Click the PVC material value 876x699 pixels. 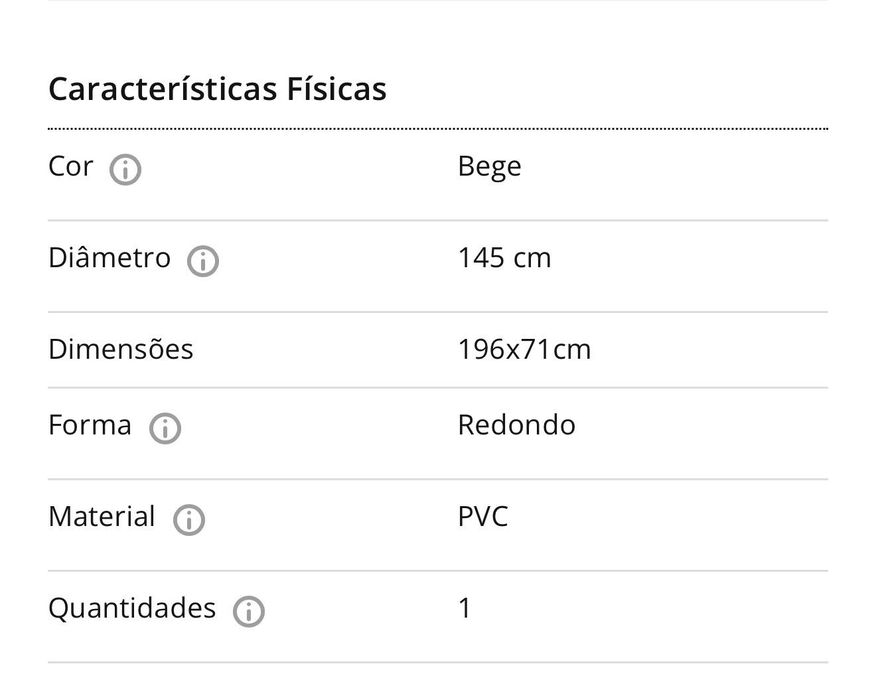click(x=483, y=517)
